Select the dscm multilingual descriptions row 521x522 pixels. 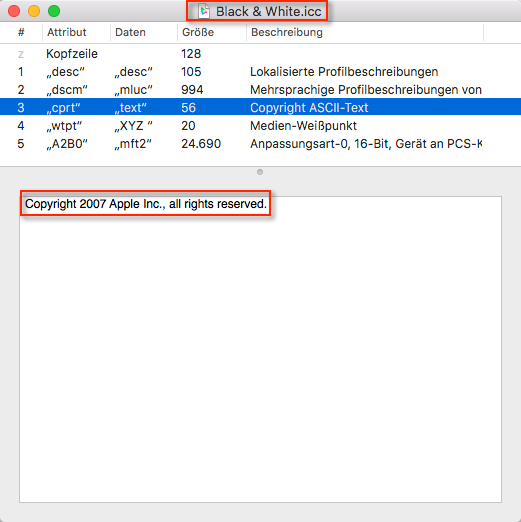260,90
